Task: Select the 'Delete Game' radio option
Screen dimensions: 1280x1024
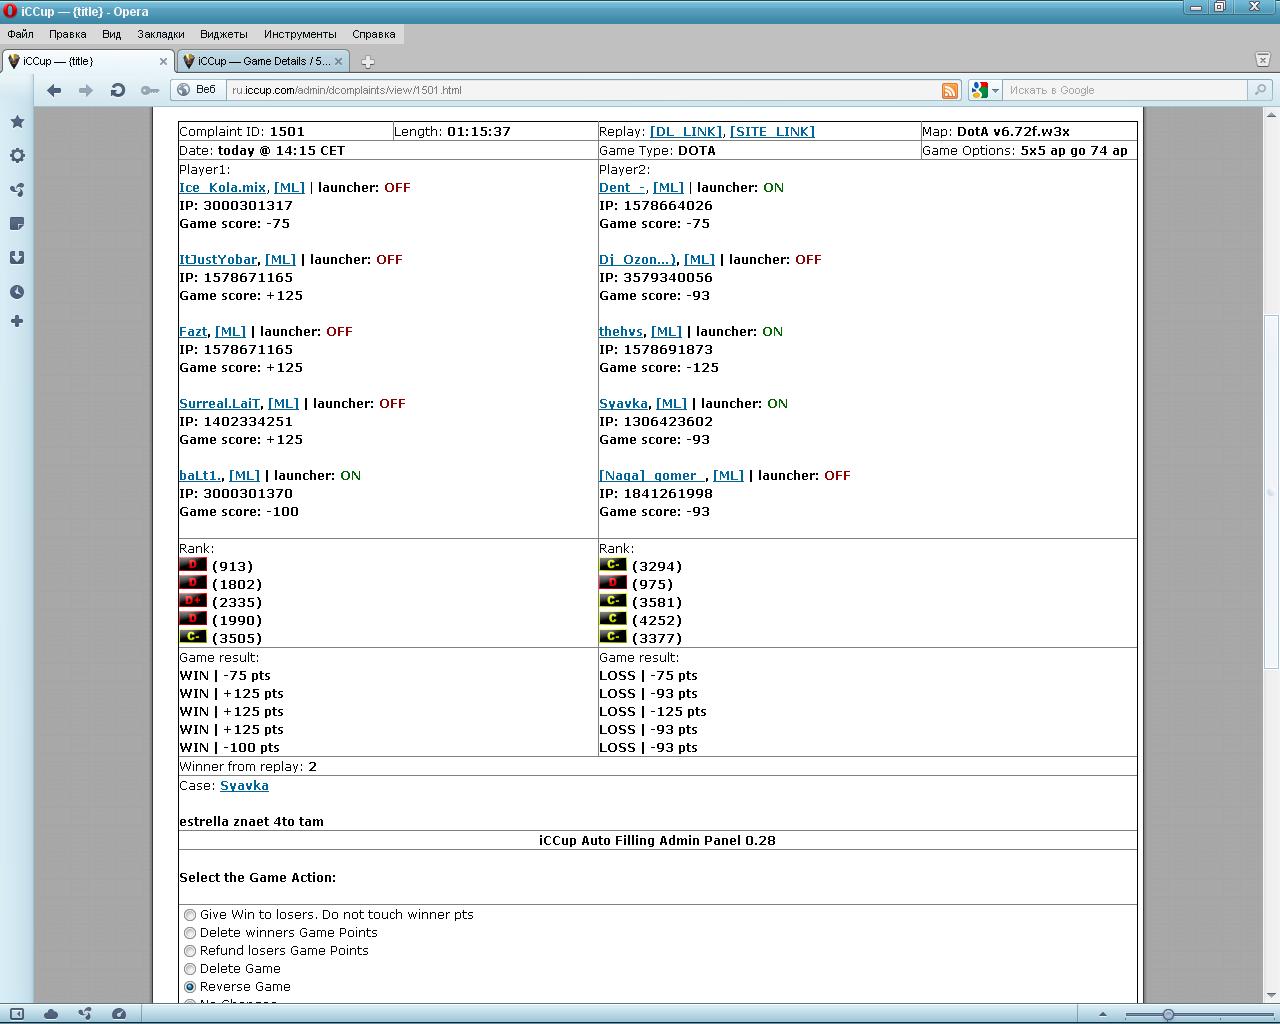Action: coord(190,969)
